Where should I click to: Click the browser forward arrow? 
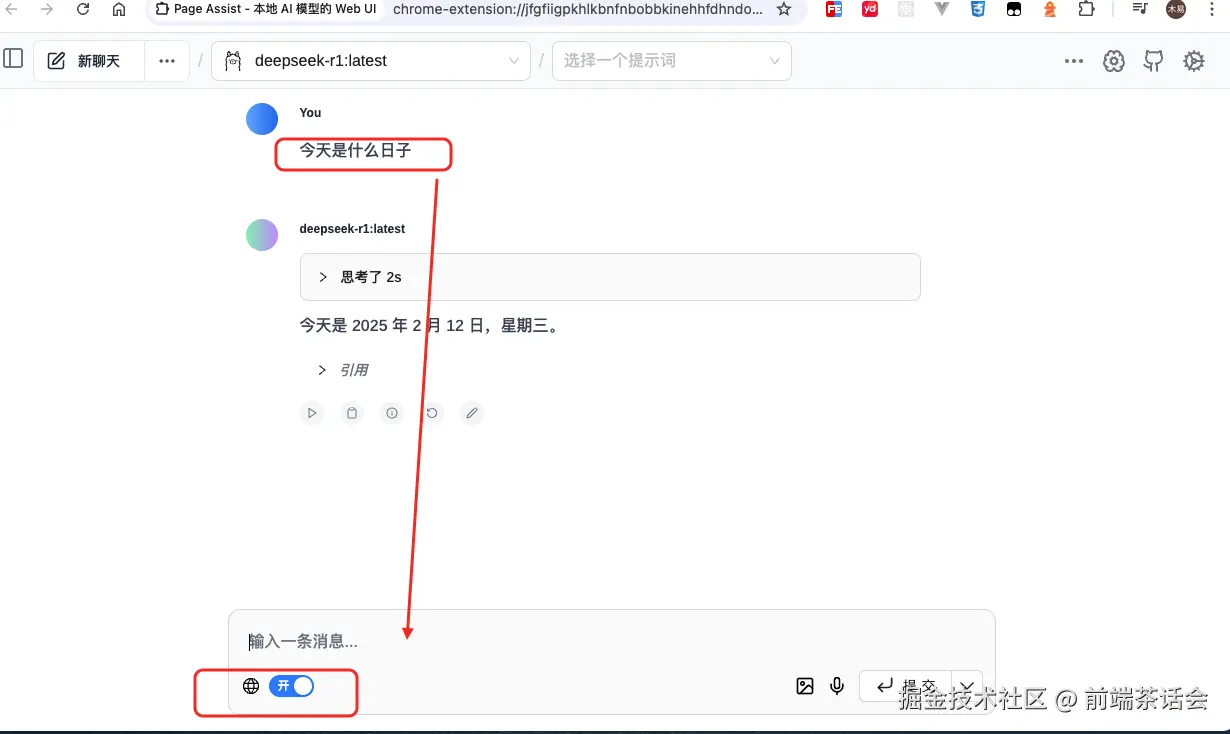pyautogui.click(x=46, y=9)
